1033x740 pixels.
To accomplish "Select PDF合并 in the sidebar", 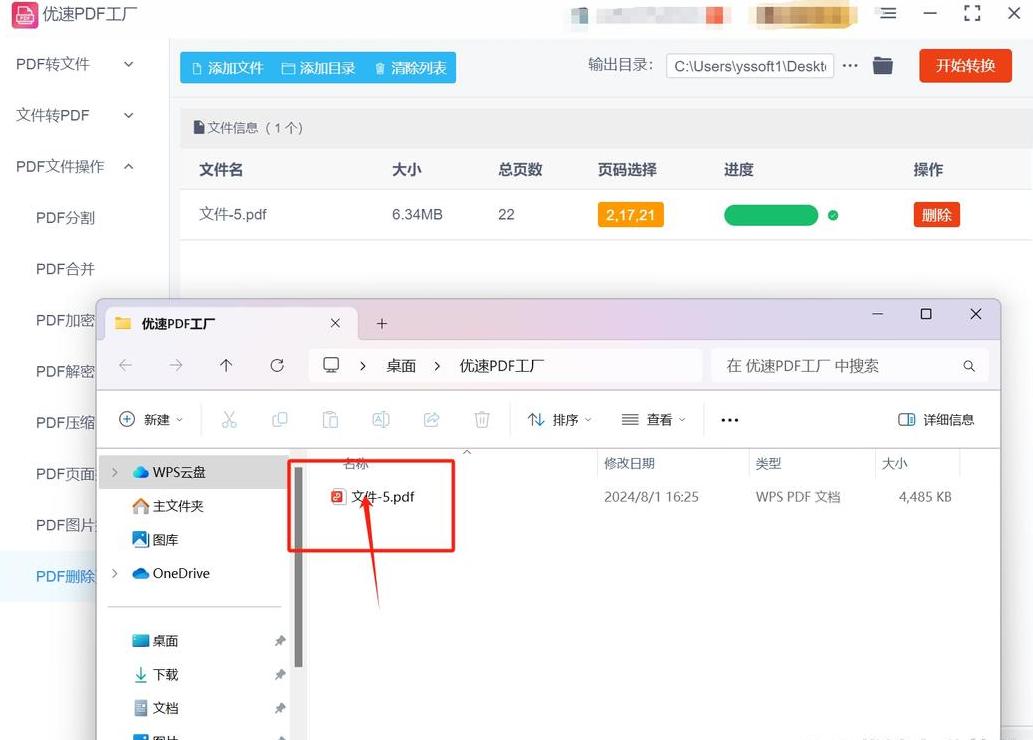I will 65,269.
